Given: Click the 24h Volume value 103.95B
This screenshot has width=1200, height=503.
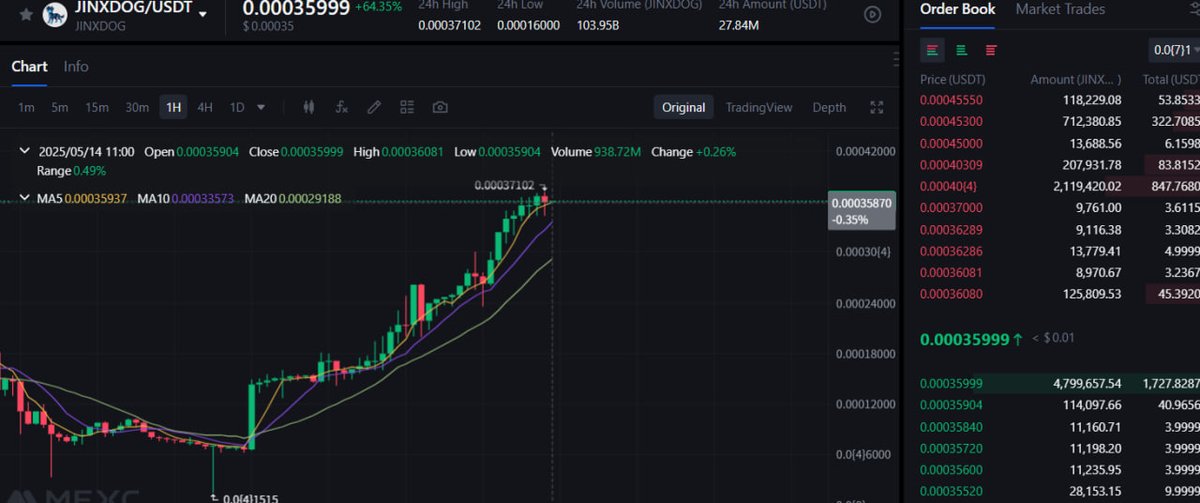Looking at the screenshot, I should 597,25.
